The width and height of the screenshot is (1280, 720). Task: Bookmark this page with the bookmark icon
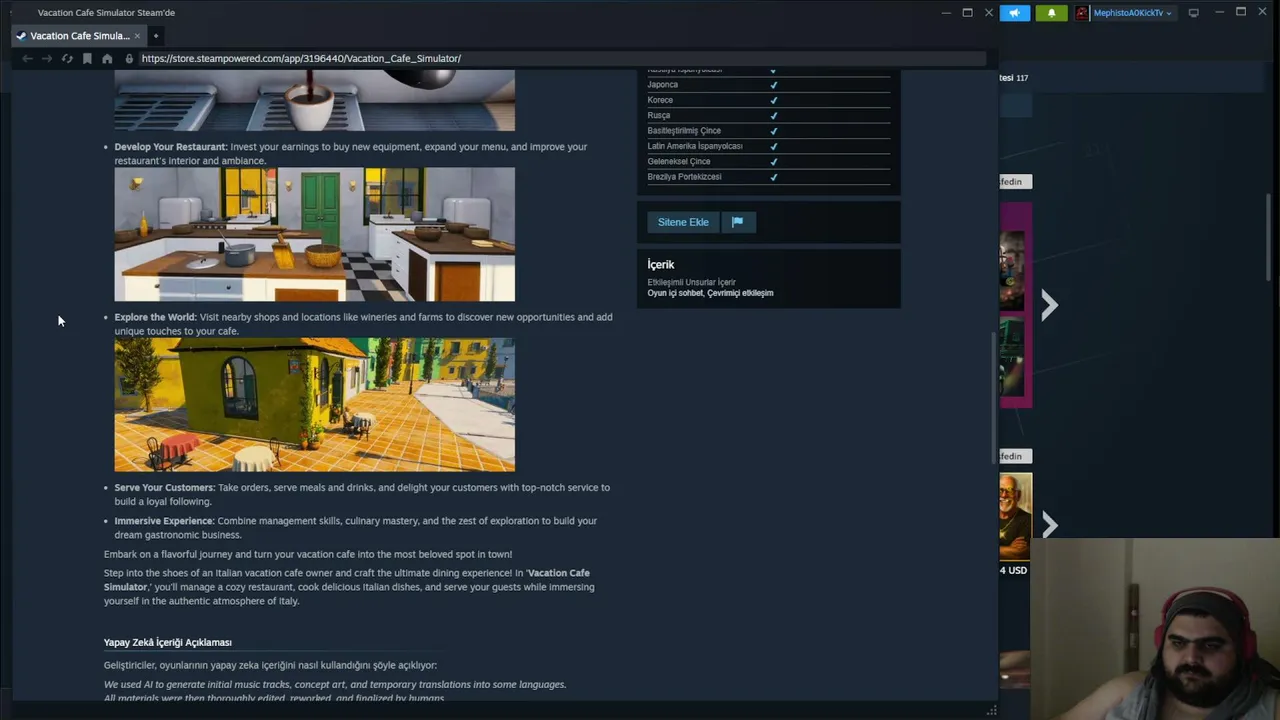[87, 59]
